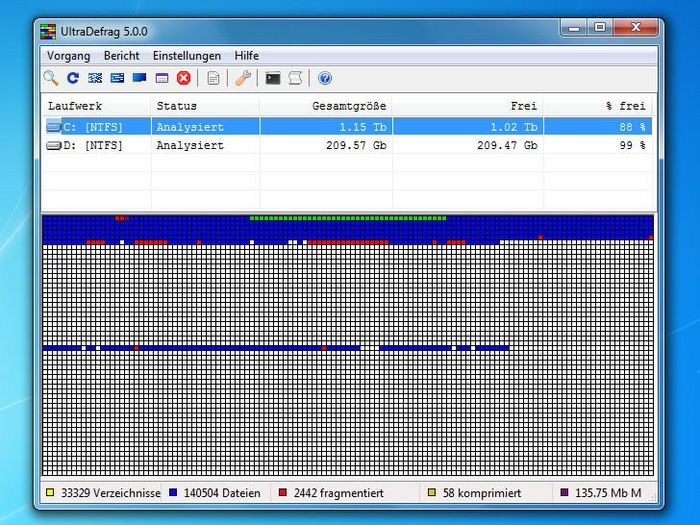
Task: Click 140504 Dateien status bar text
Action: tap(222, 493)
